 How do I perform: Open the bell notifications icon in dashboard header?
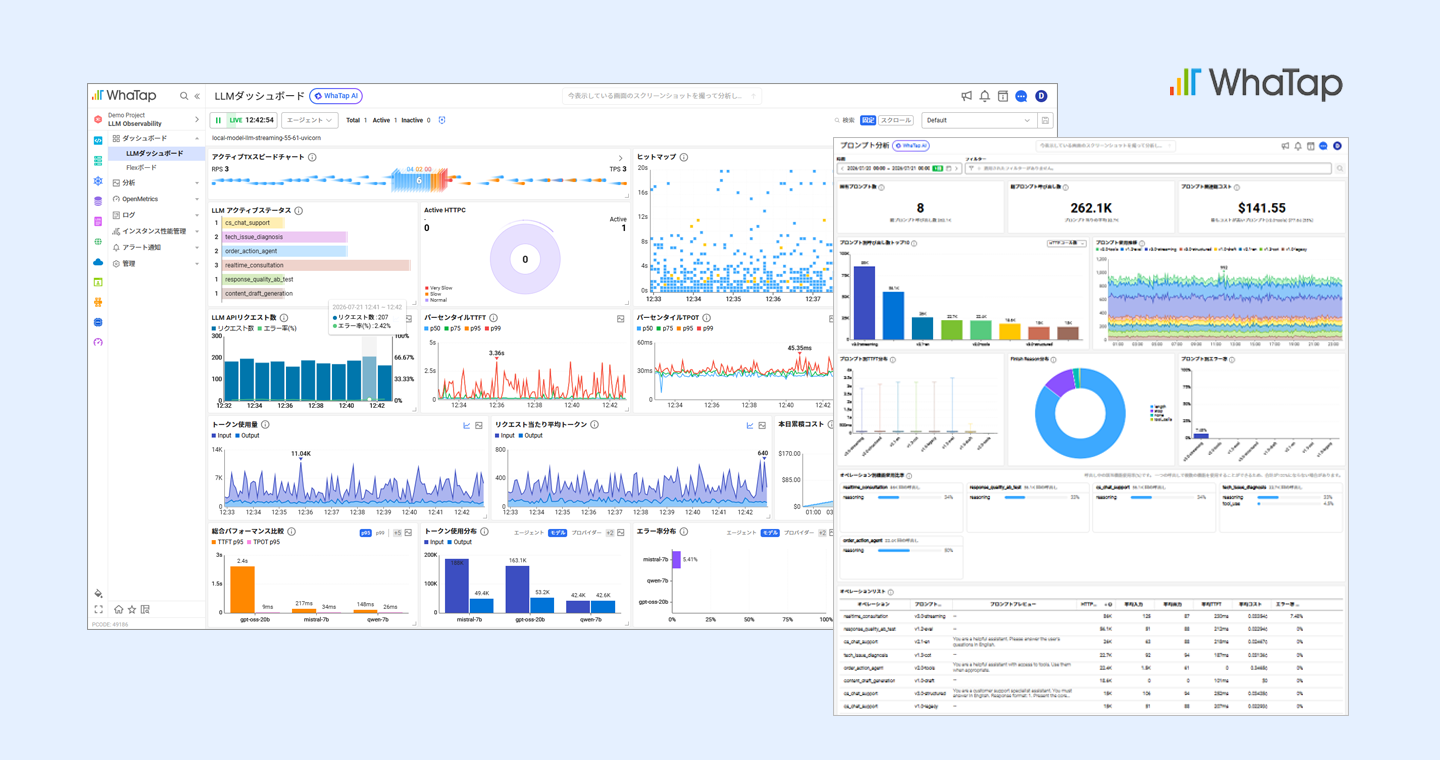(985, 96)
